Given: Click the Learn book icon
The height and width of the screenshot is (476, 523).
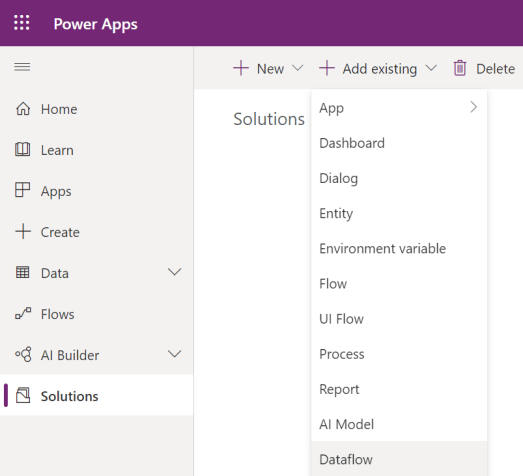Looking at the screenshot, I should point(23,149).
